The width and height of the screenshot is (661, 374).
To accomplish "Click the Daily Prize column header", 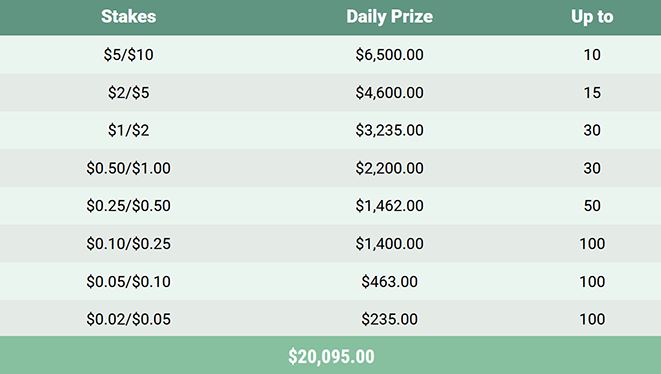I will pos(390,16).
